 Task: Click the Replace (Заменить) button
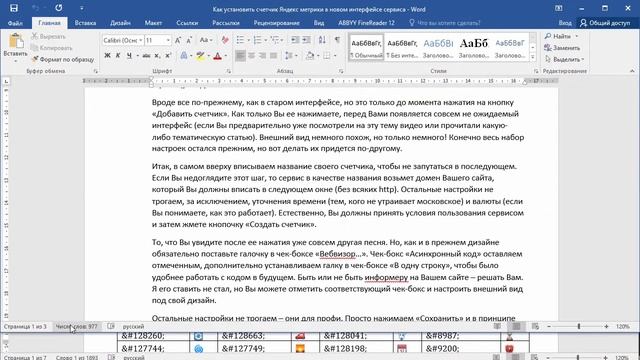pos(562,48)
